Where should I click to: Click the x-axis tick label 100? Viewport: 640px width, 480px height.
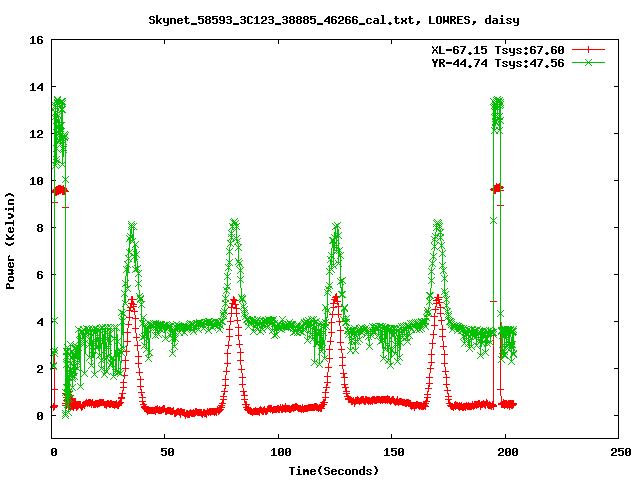click(x=280, y=452)
